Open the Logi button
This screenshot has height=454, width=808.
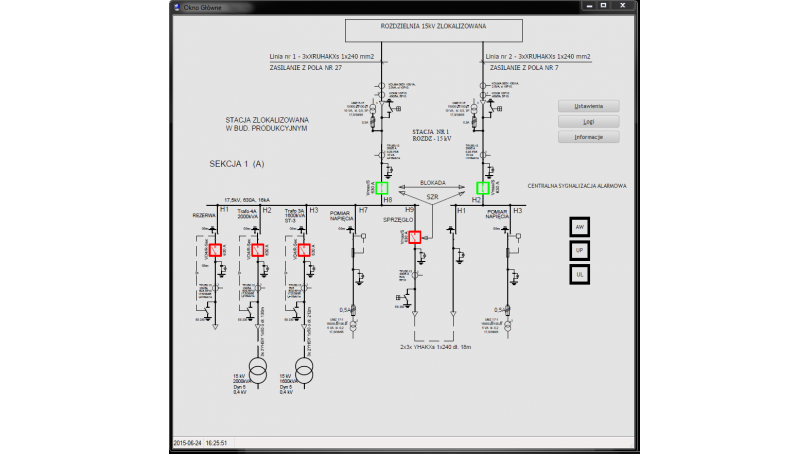coord(588,122)
